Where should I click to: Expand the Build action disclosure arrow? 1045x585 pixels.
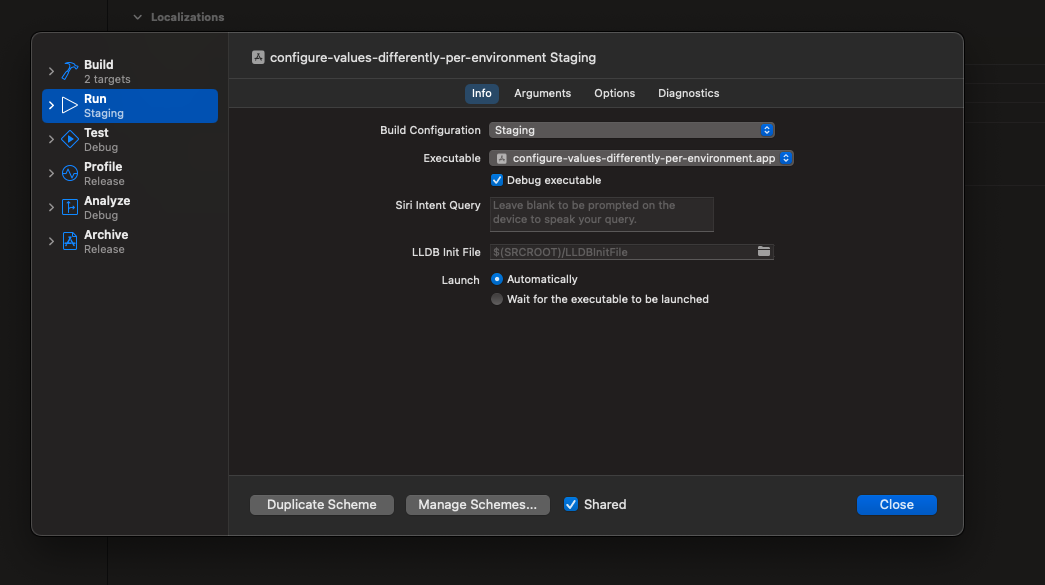tap(51, 71)
